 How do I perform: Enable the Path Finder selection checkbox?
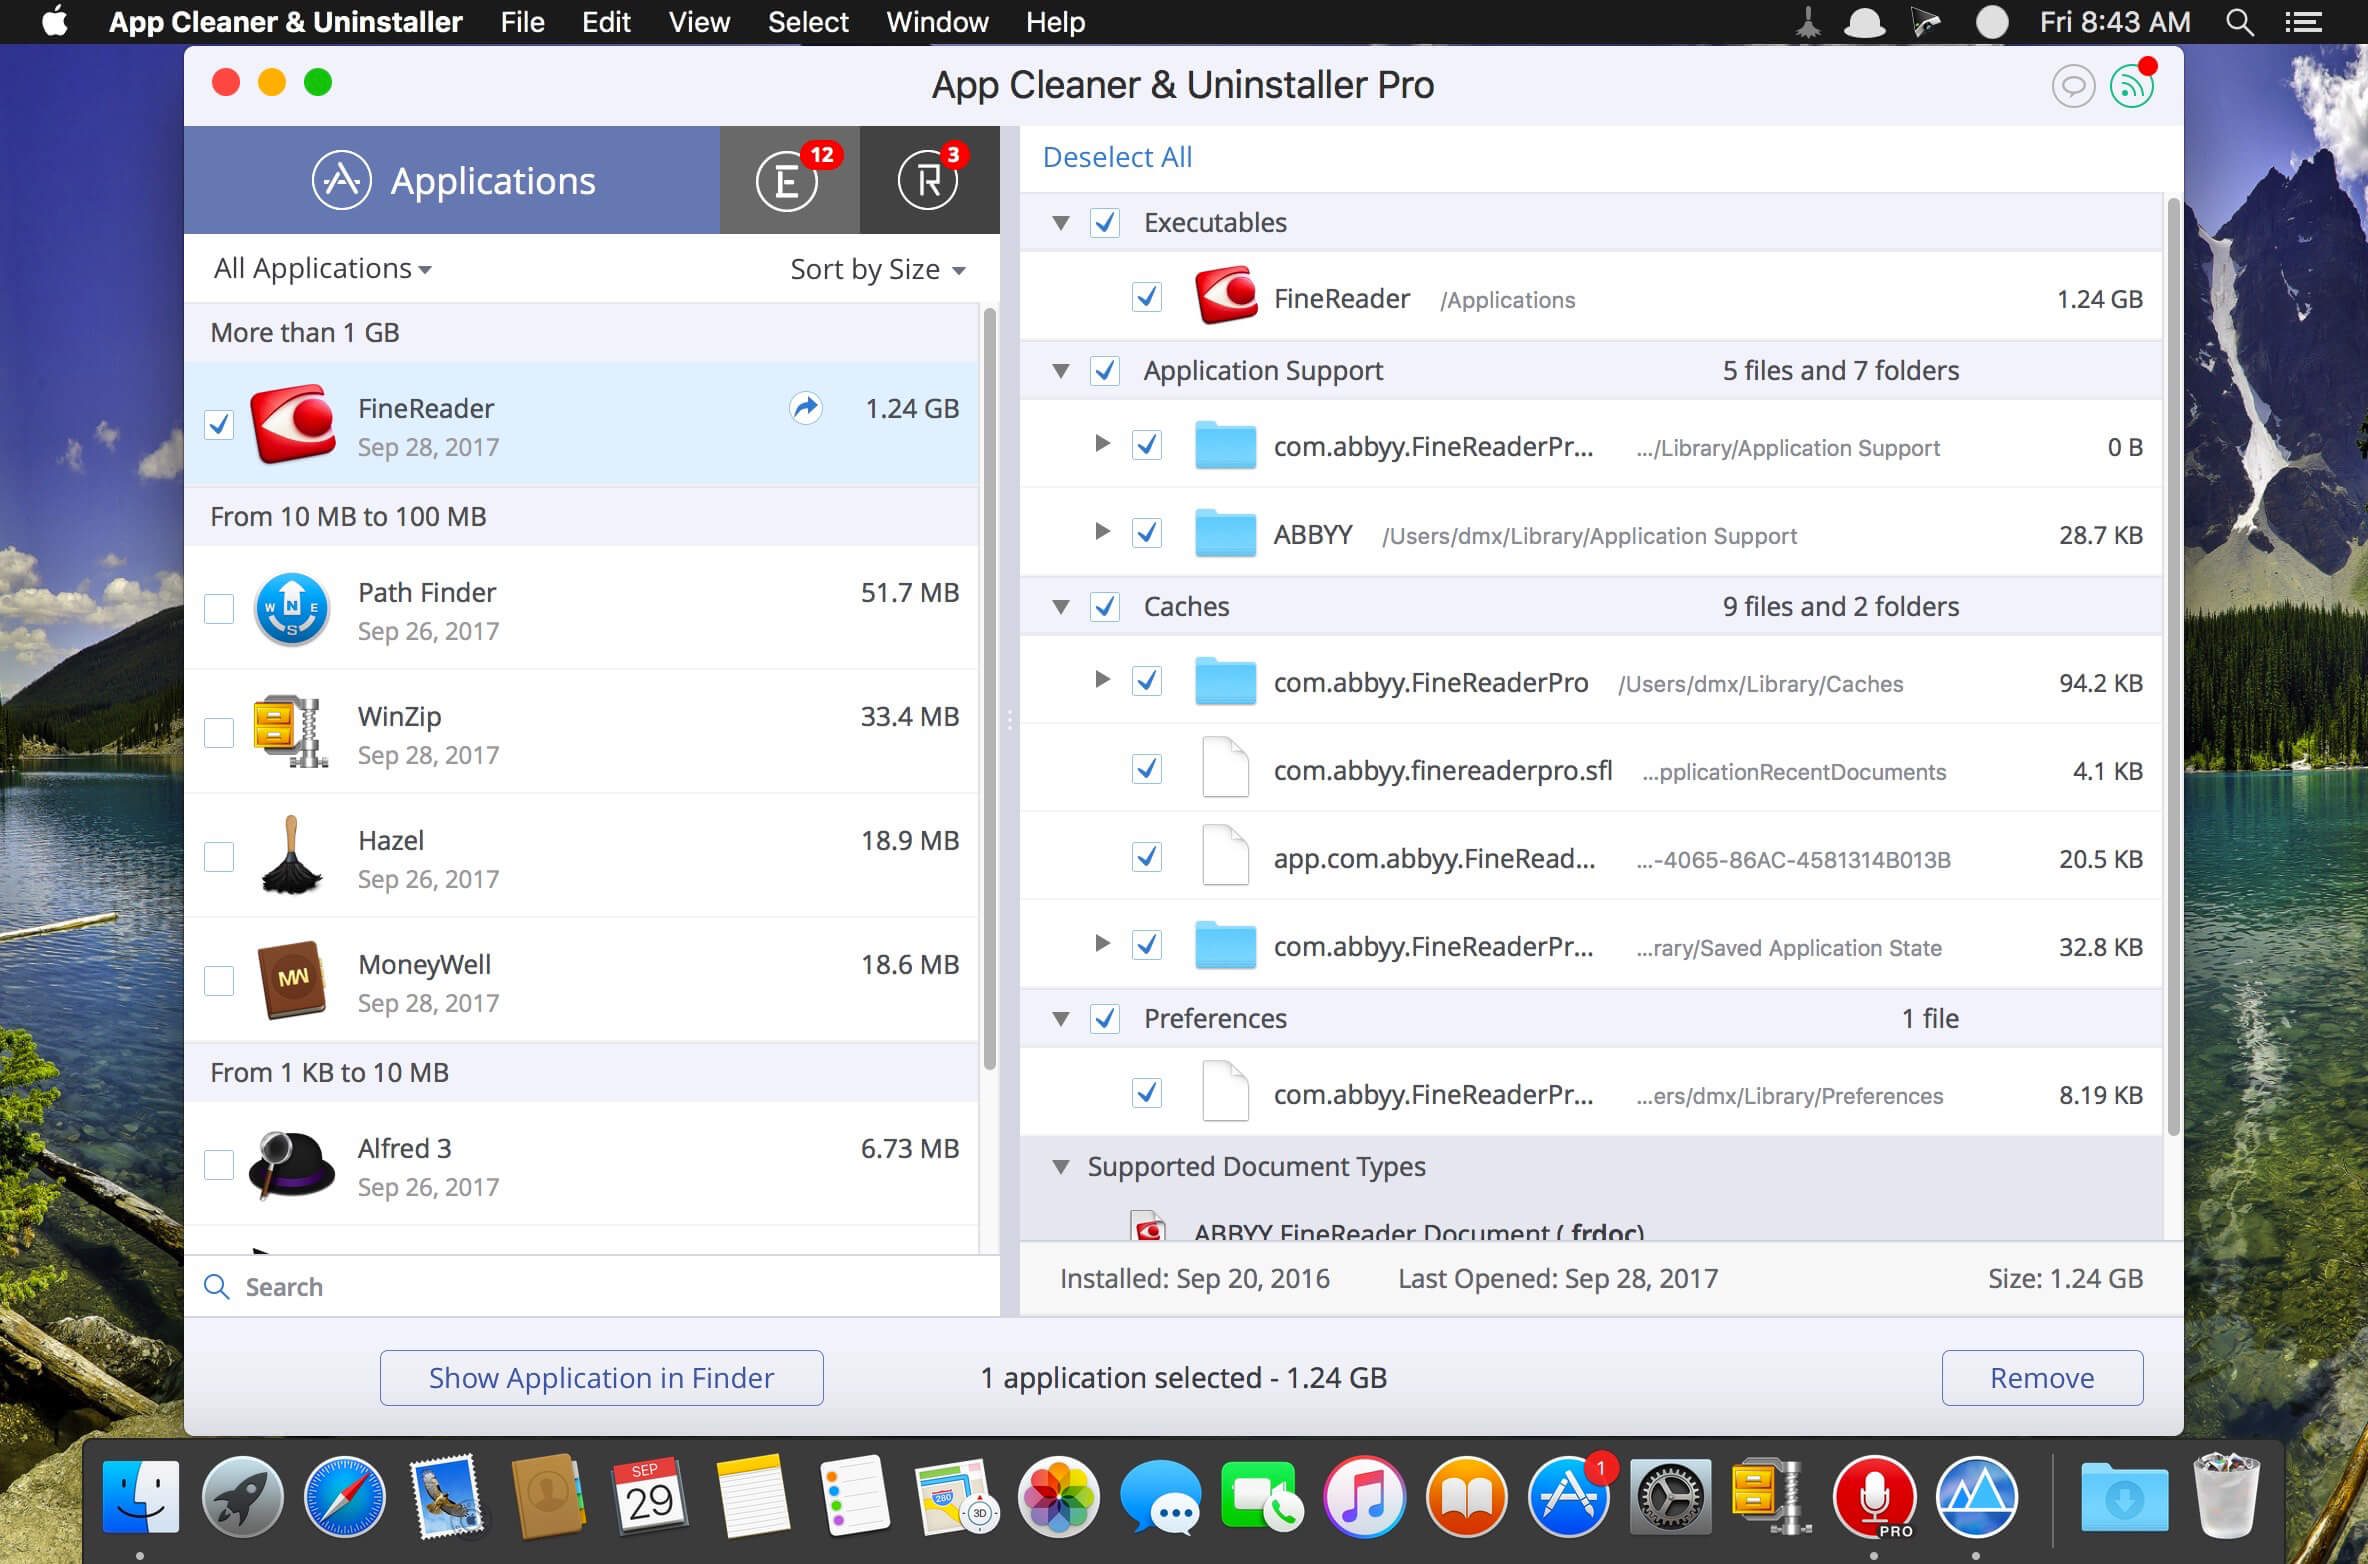219,608
